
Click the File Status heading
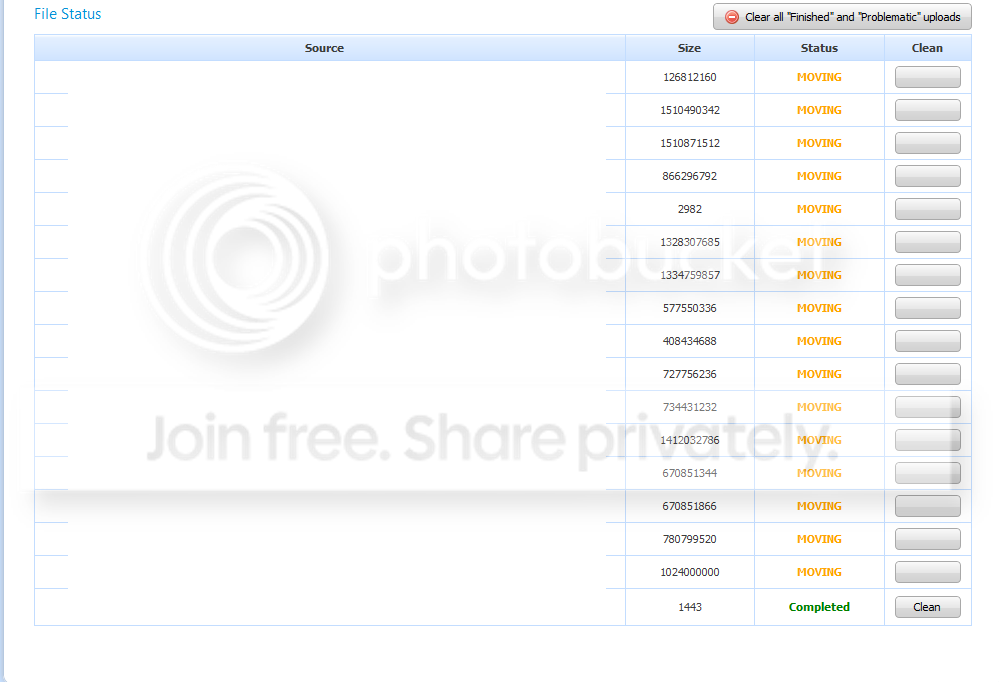click(68, 14)
